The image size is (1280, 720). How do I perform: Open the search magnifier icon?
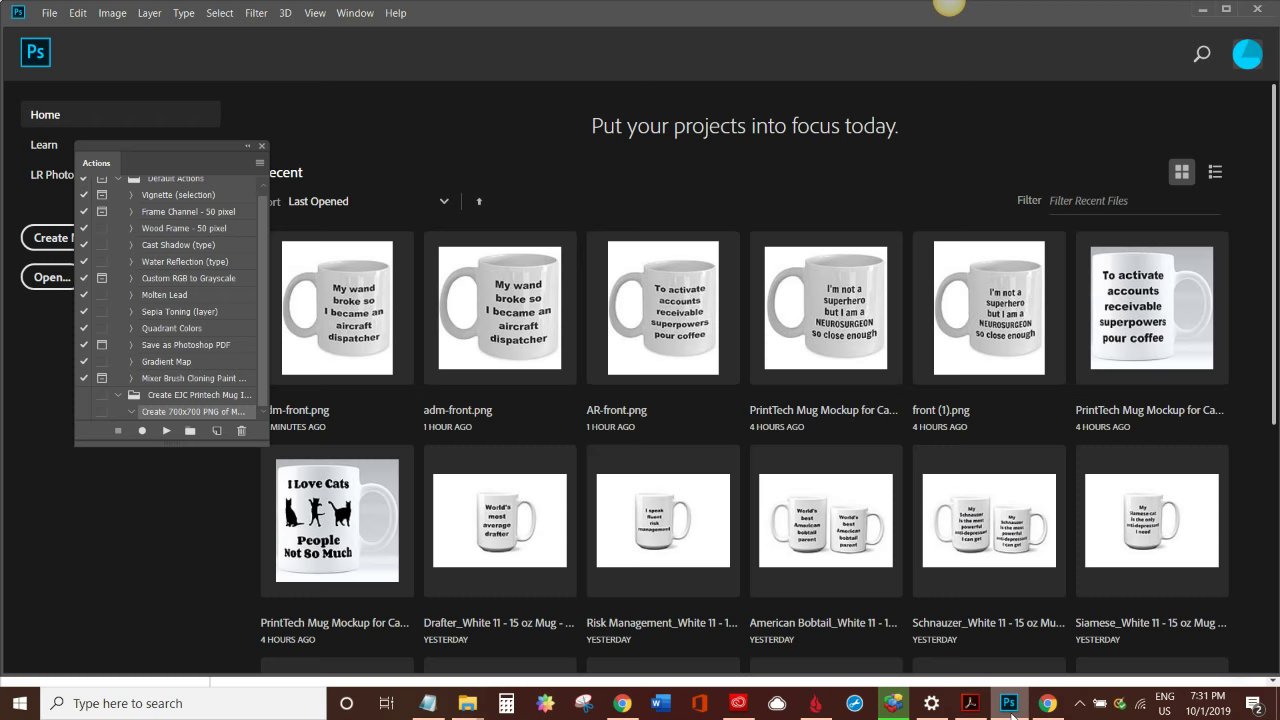click(x=1202, y=54)
